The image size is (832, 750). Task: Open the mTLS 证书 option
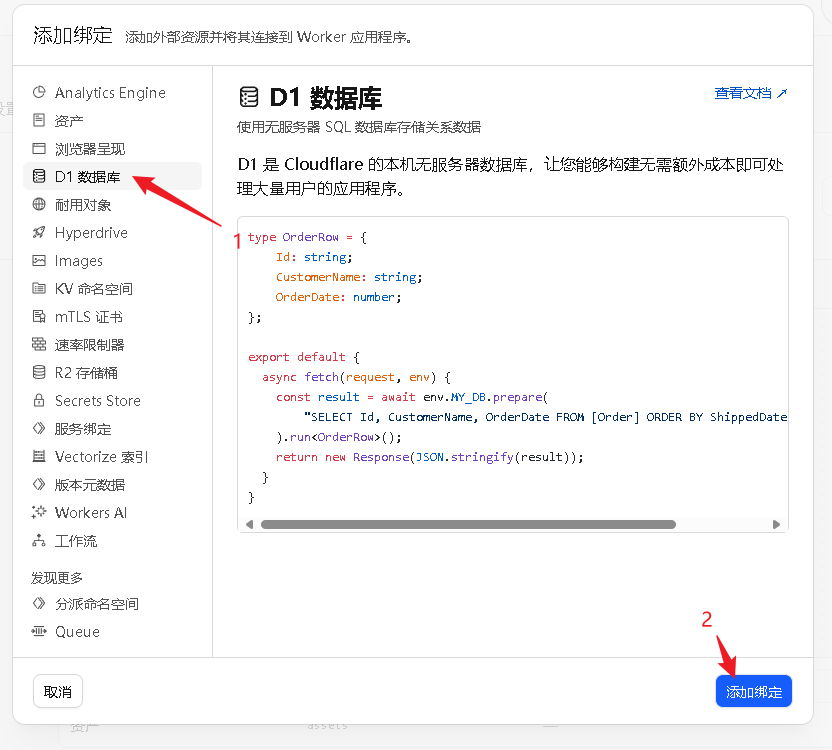click(x=88, y=317)
